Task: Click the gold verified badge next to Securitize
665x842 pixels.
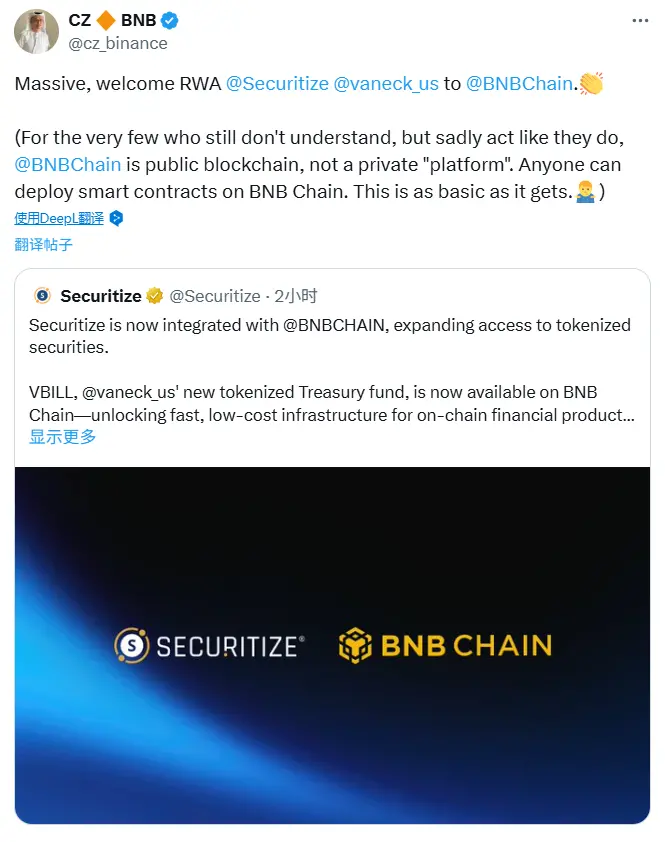Action: 153,296
